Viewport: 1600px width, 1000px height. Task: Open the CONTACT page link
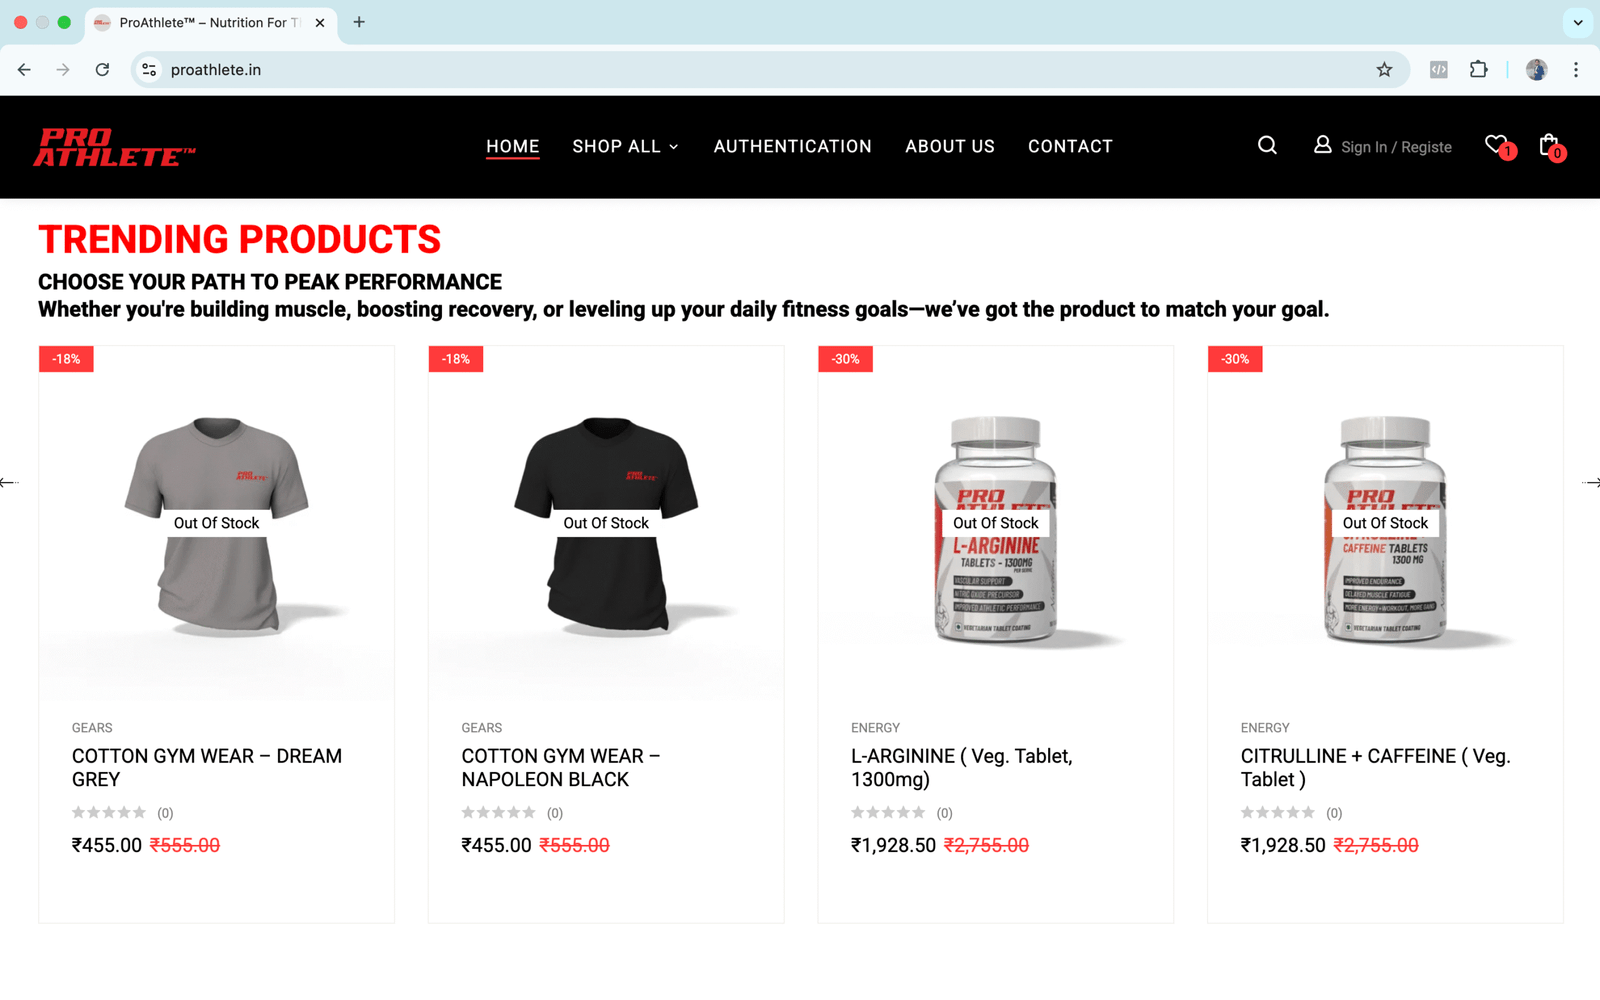[1070, 146]
